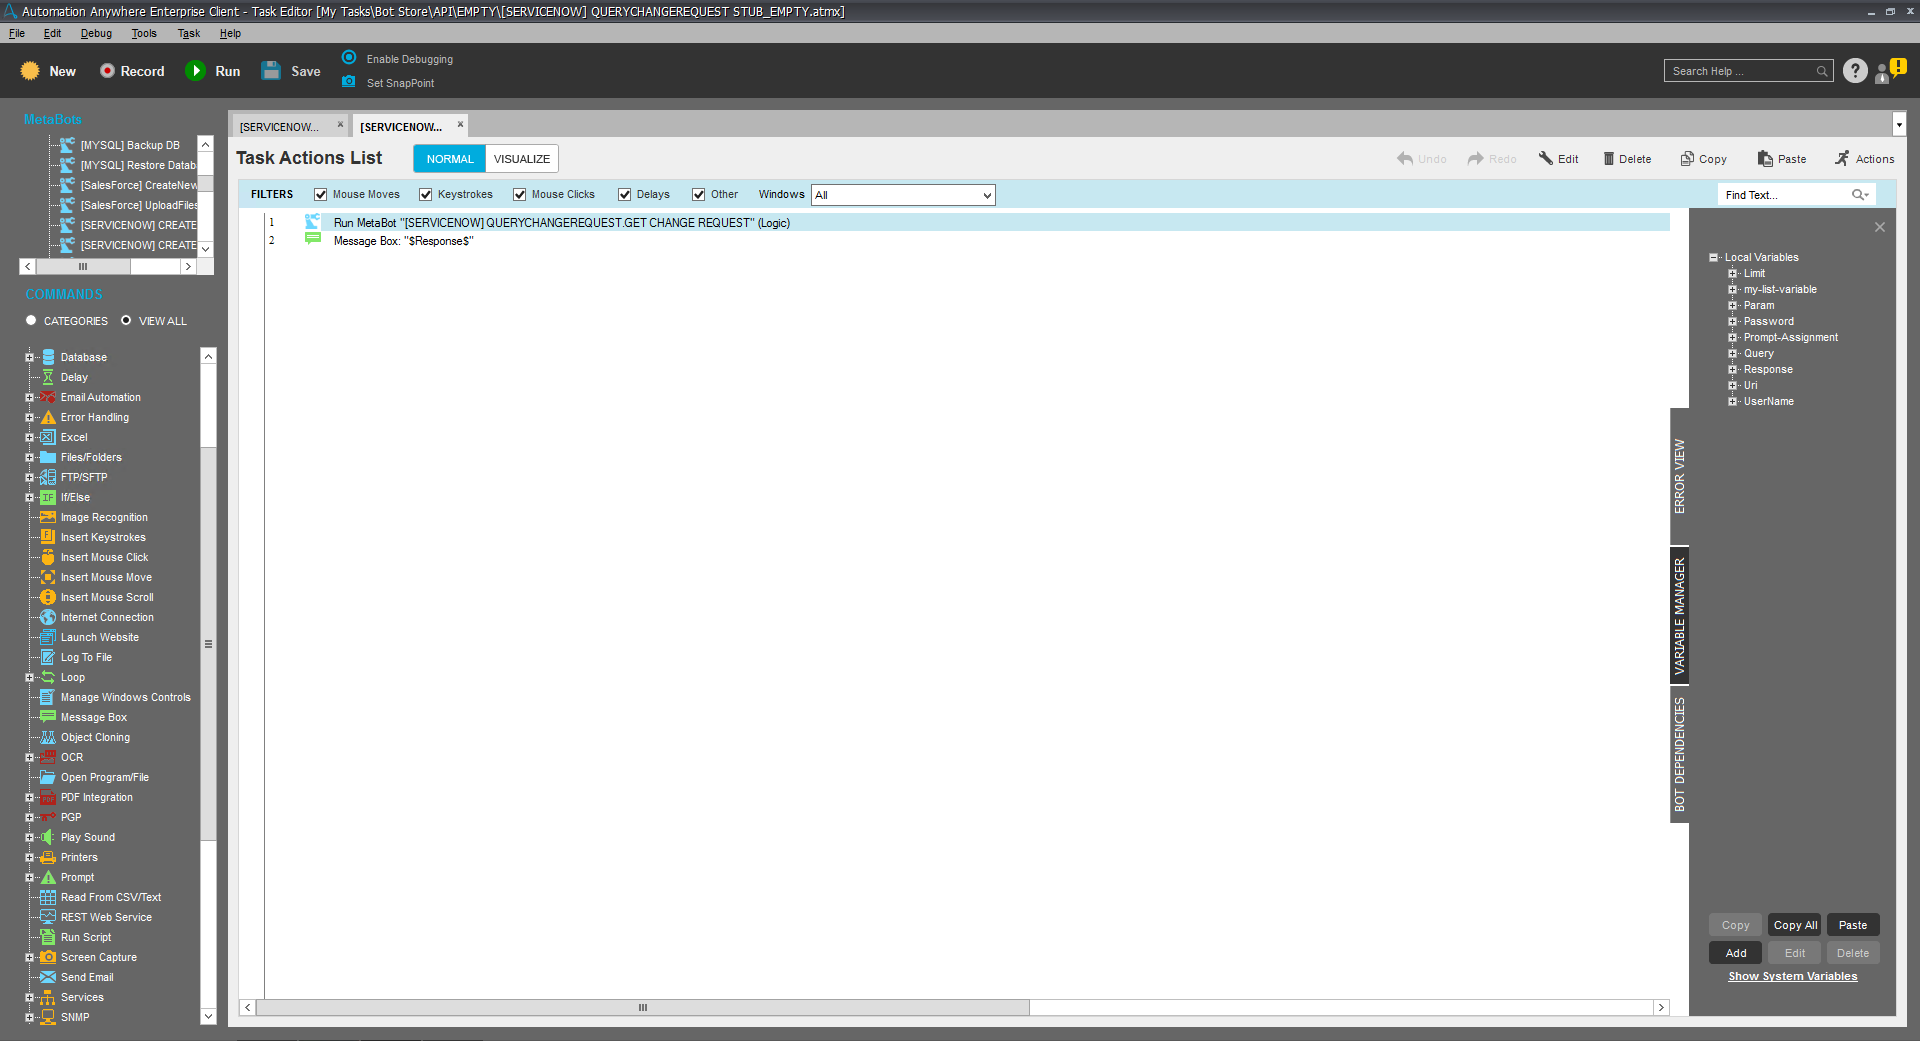The height and width of the screenshot is (1041, 1920).
Task: Switch to the first [SERVICENOW... tab
Action: pos(290,126)
